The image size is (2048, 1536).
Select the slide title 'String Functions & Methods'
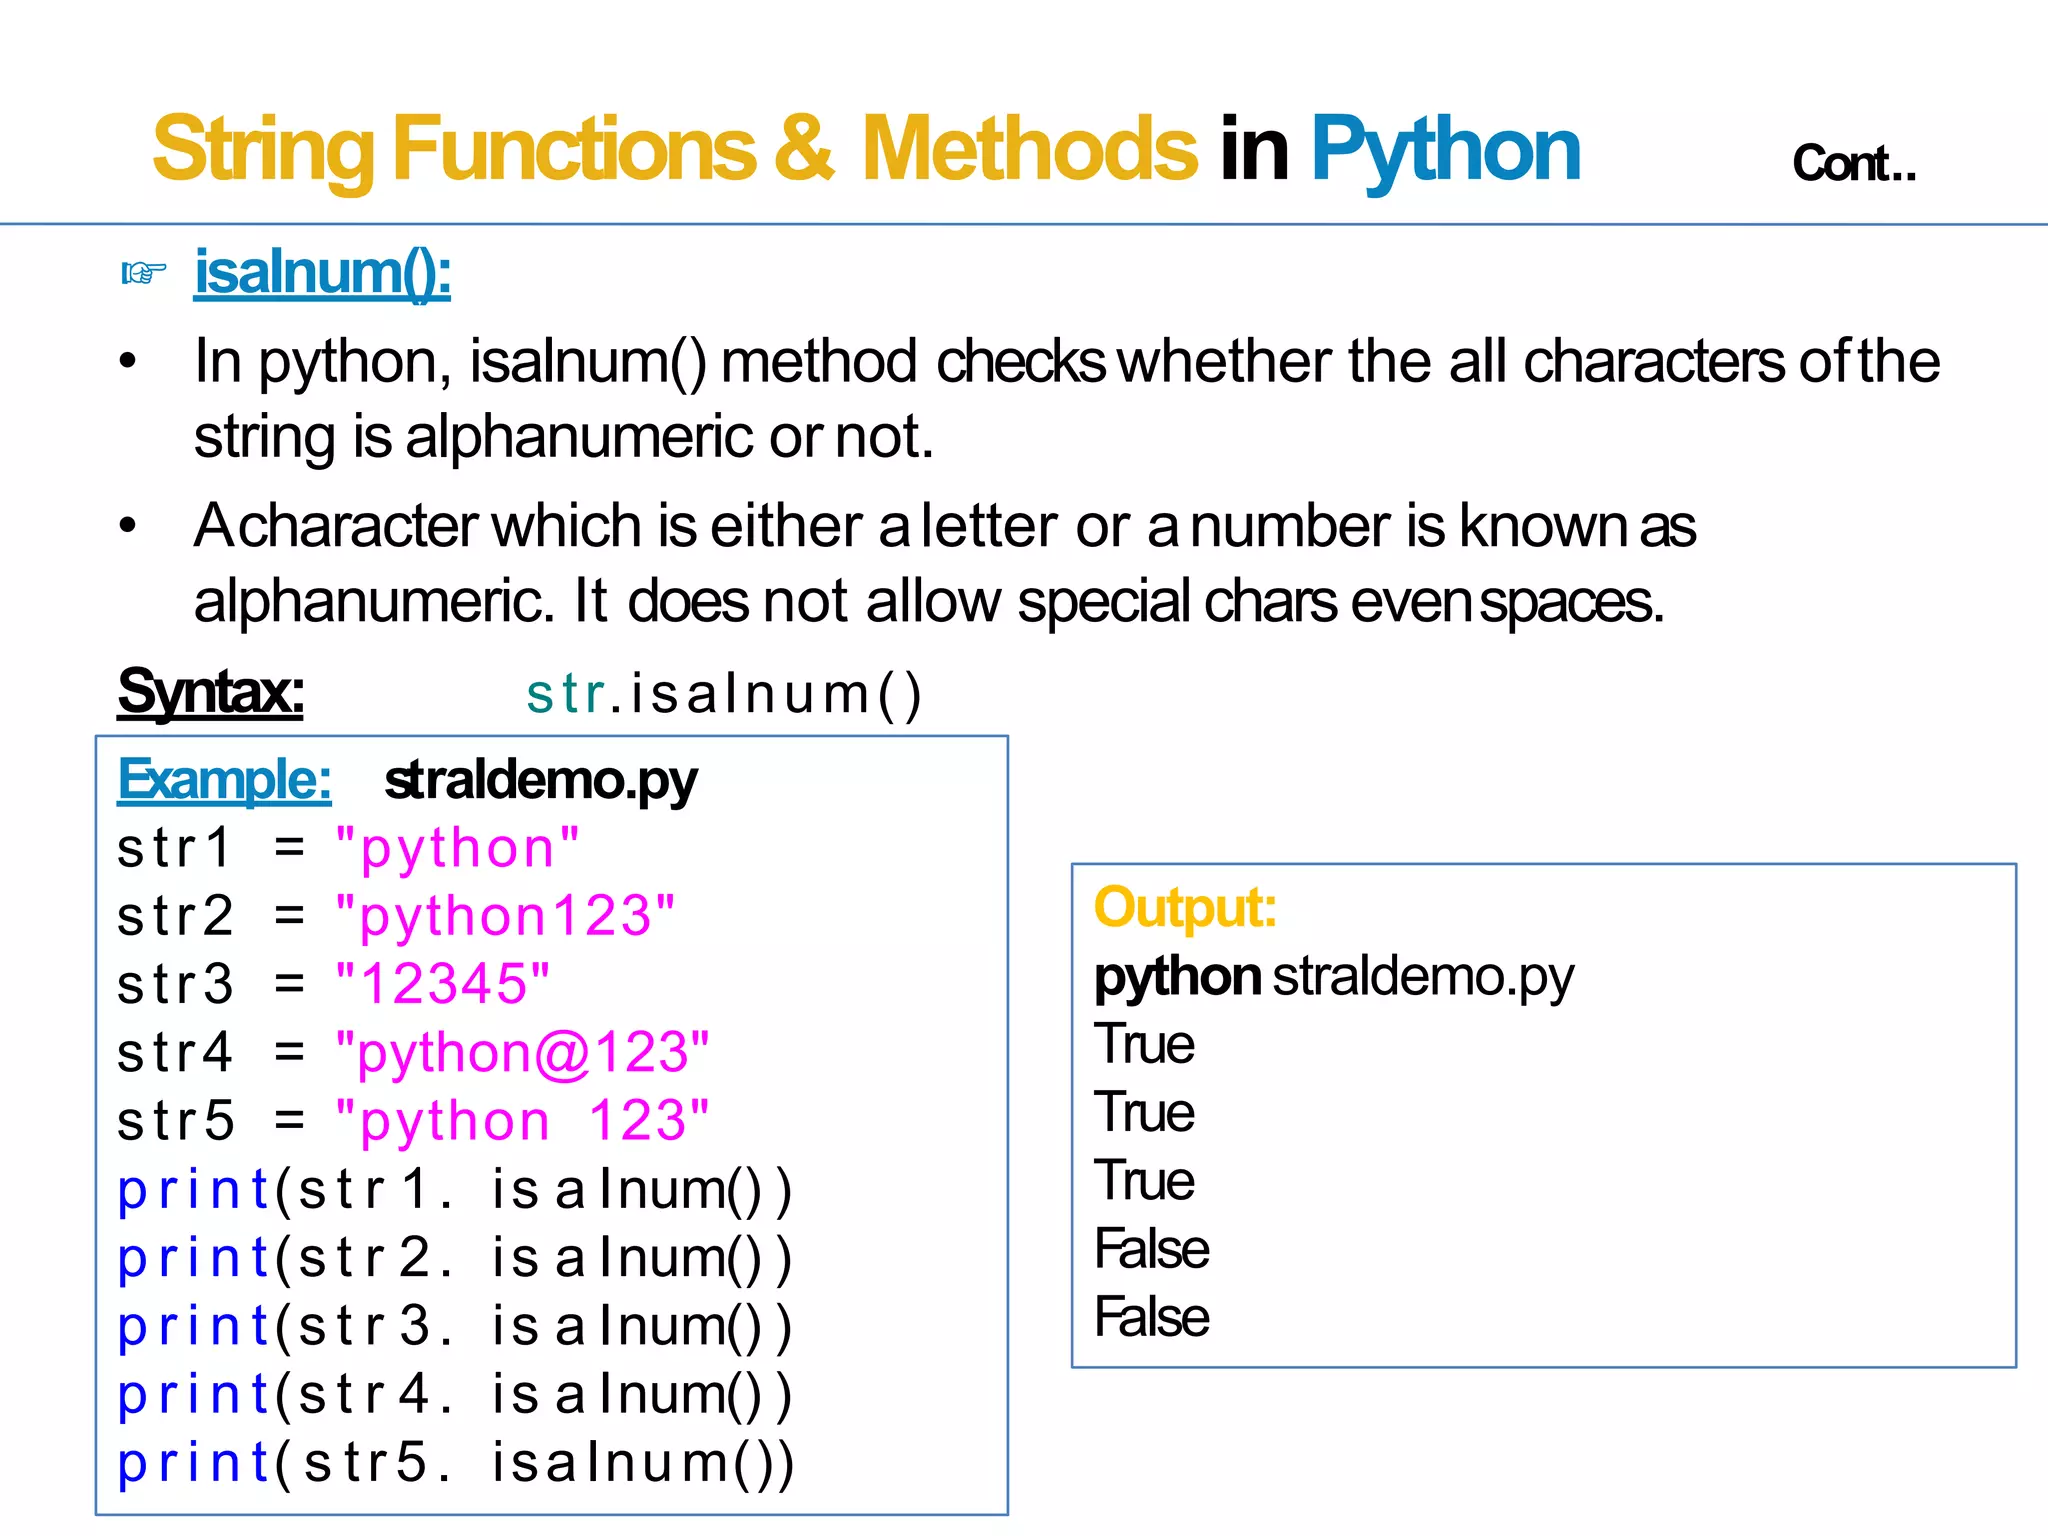pyautogui.click(x=675, y=149)
